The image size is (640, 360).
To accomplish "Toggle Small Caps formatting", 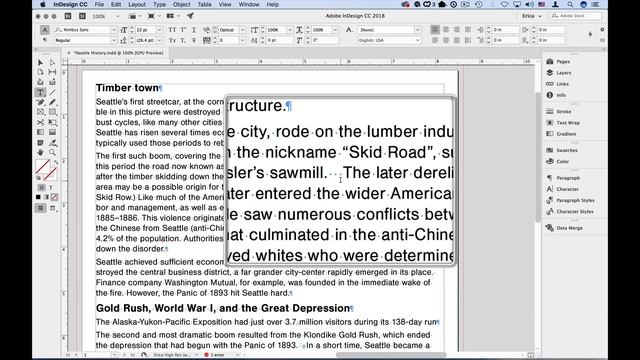I will coord(172,40).
